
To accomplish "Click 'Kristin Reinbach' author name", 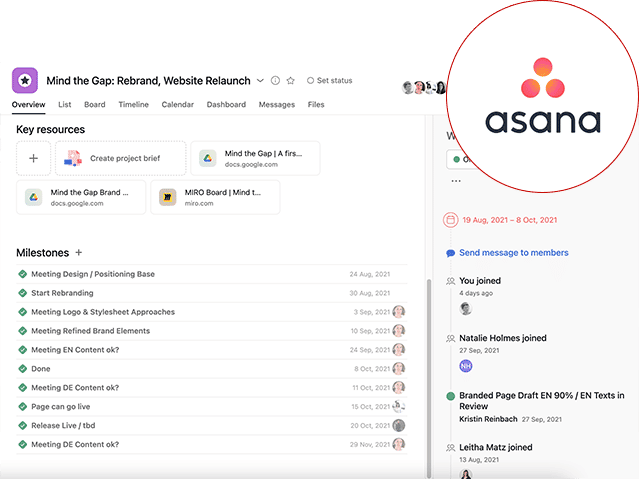I will pos(488,419).
